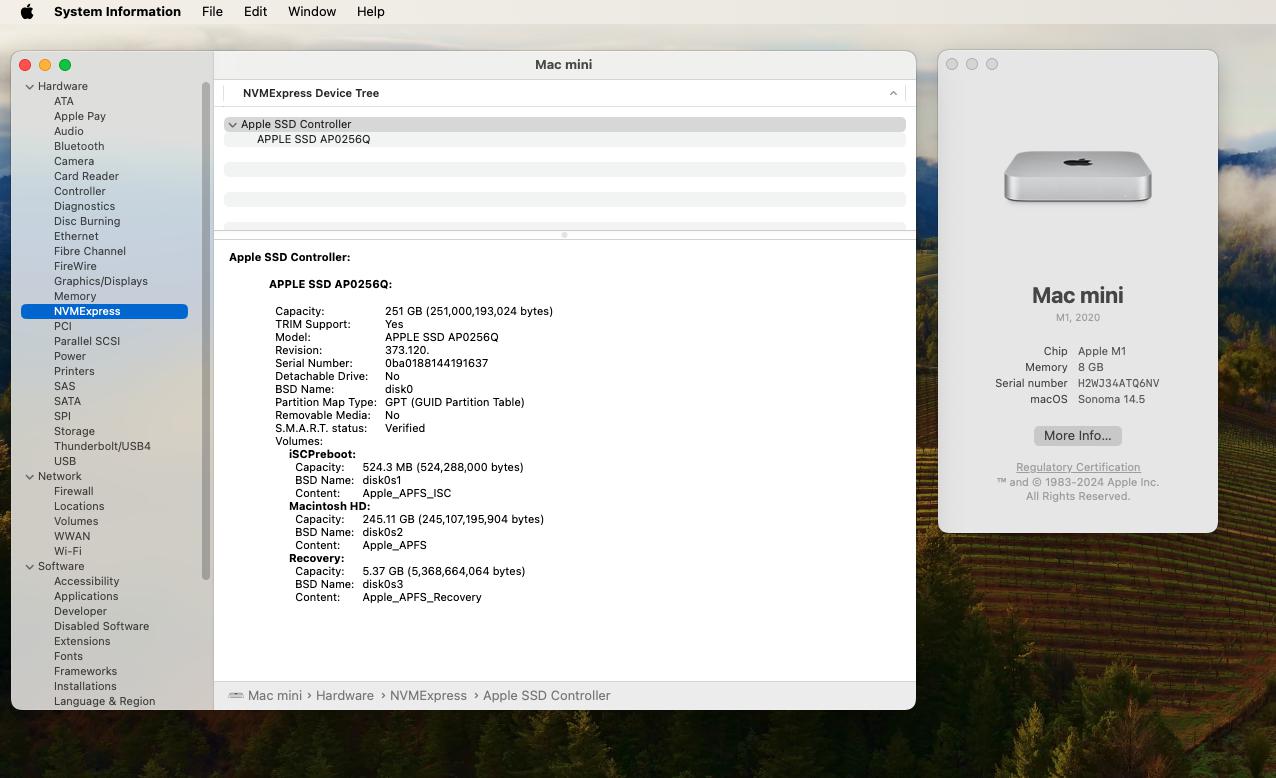Select Wi-Fi in the sidebar
The width and height of the screenshot is (1276, 778).
[68, 551]
